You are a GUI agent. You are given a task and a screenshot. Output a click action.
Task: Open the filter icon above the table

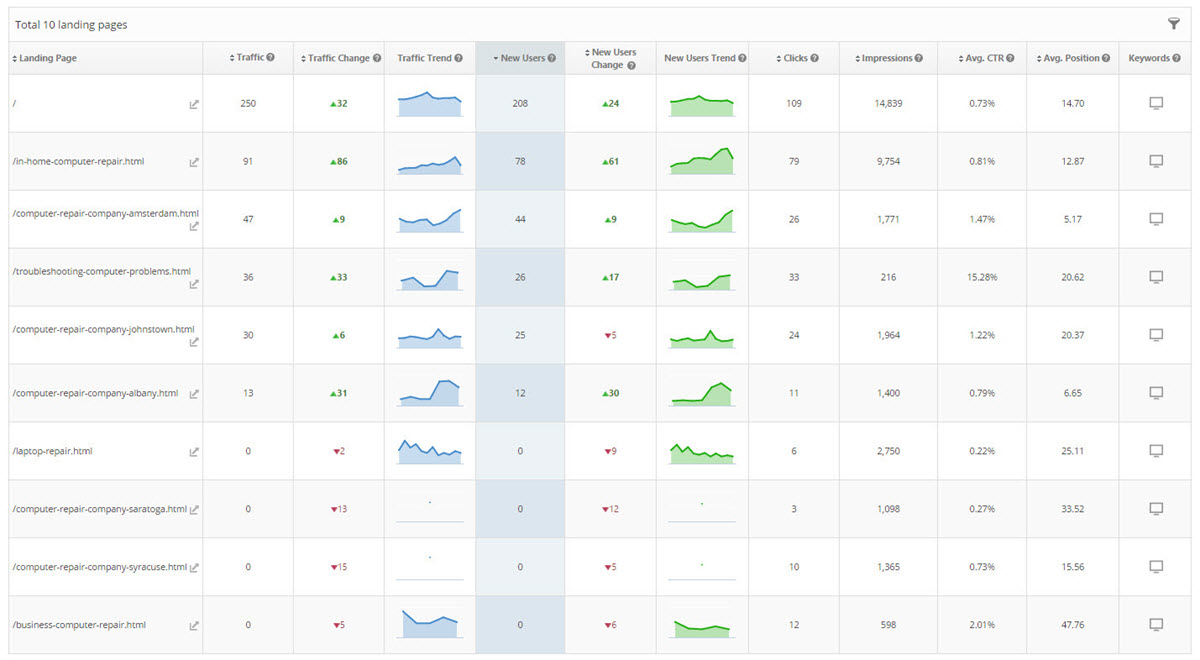1174,24
